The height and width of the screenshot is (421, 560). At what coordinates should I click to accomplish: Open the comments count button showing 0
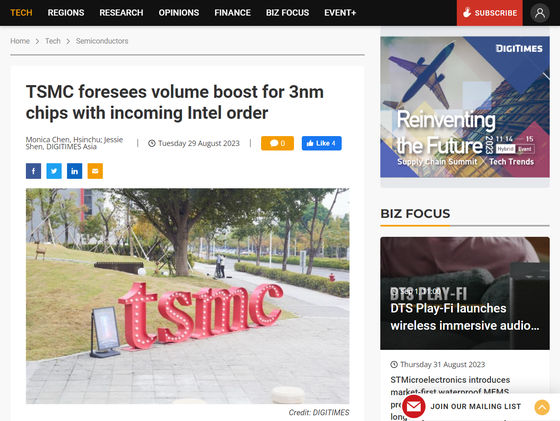pyautogui.click(x=277, y=143)
